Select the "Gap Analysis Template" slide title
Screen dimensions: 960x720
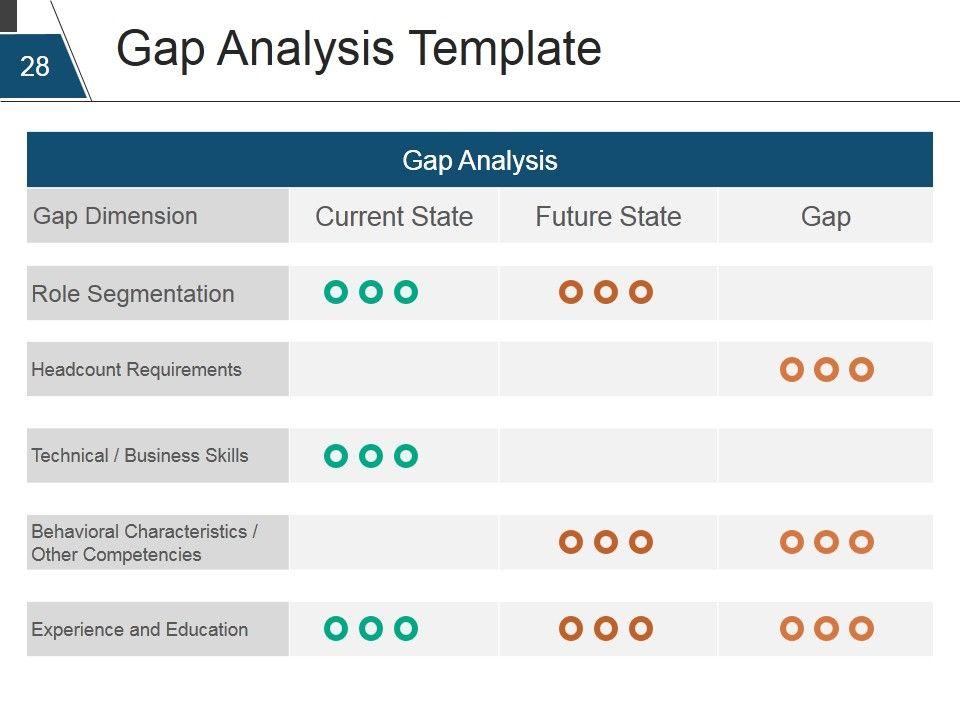359,49
